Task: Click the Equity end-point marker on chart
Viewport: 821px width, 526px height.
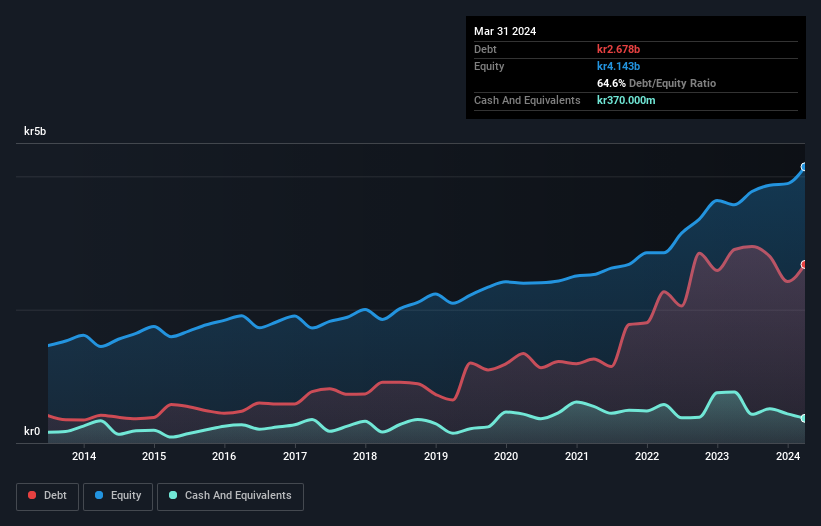Action: 804,167
